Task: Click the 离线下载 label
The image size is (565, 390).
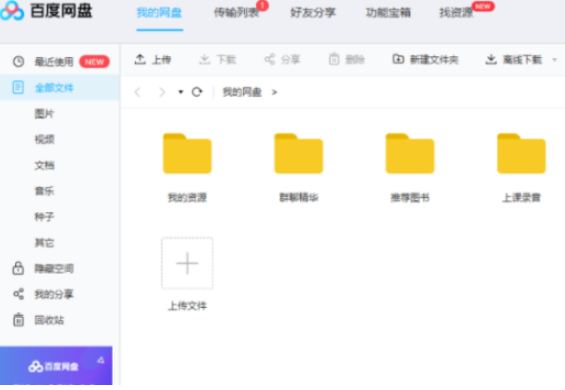Action: (x=522, y=60)
